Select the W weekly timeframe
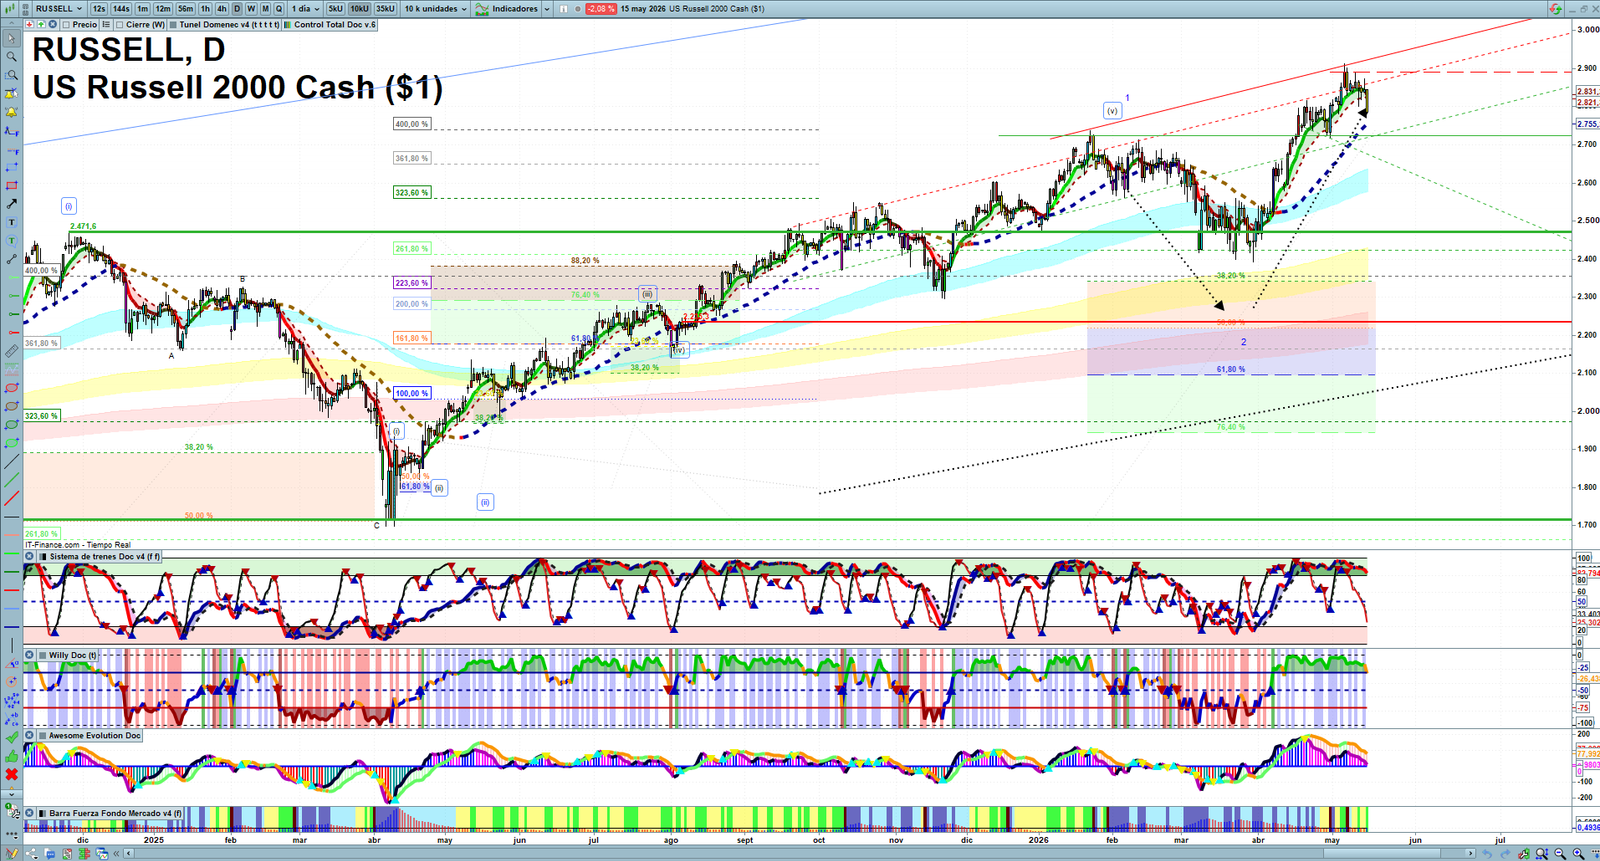Viewport: 1600px width, 861px height. point(251,9)
